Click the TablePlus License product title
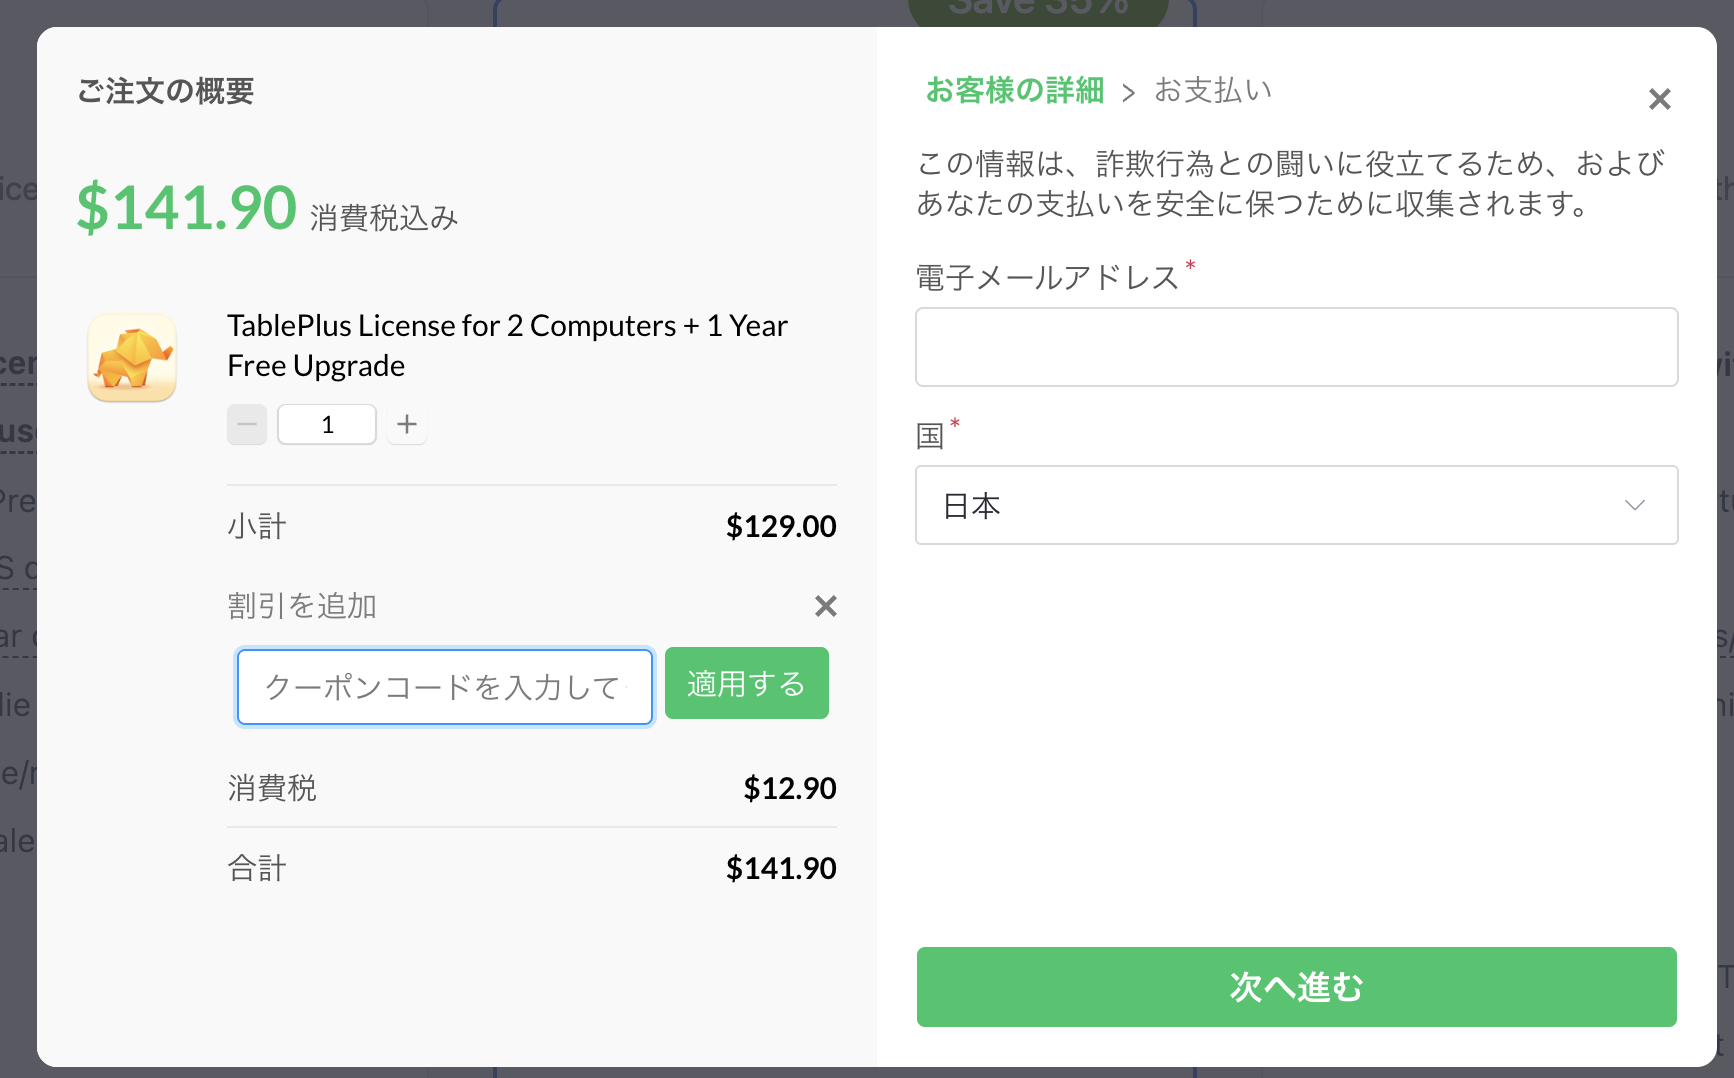Image resolution: width=1734 pixels, height=1078 pixels. pyautogui.click(x=507, y=345)
